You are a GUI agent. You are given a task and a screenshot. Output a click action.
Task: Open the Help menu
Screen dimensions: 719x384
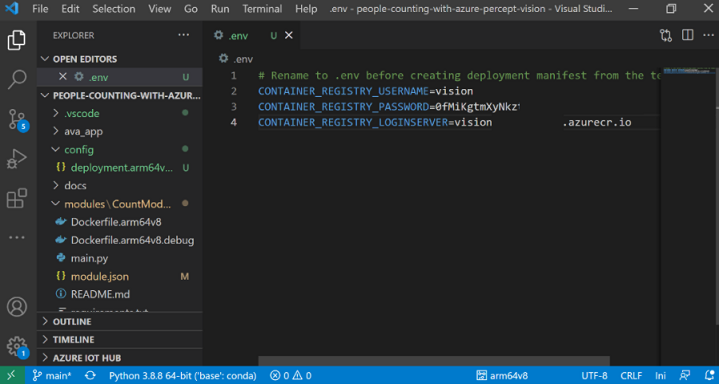306,9
